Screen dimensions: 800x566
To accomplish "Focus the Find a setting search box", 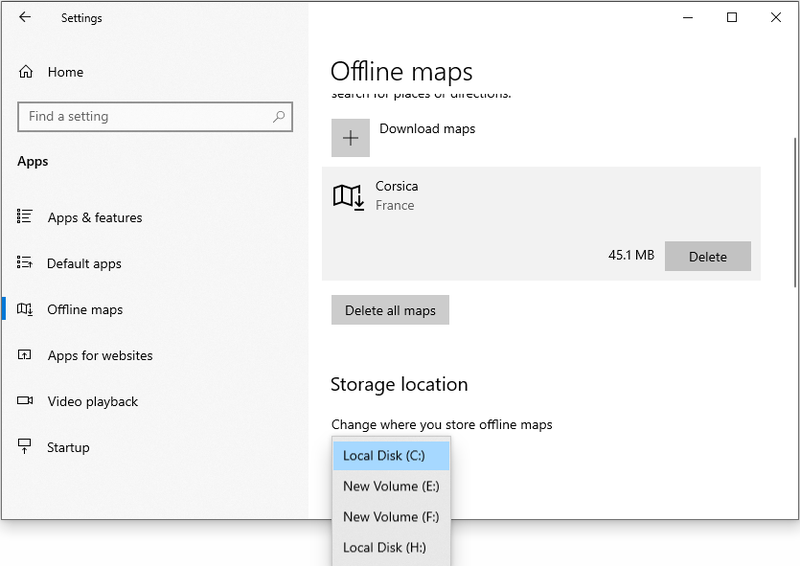I will pos(155,116).
